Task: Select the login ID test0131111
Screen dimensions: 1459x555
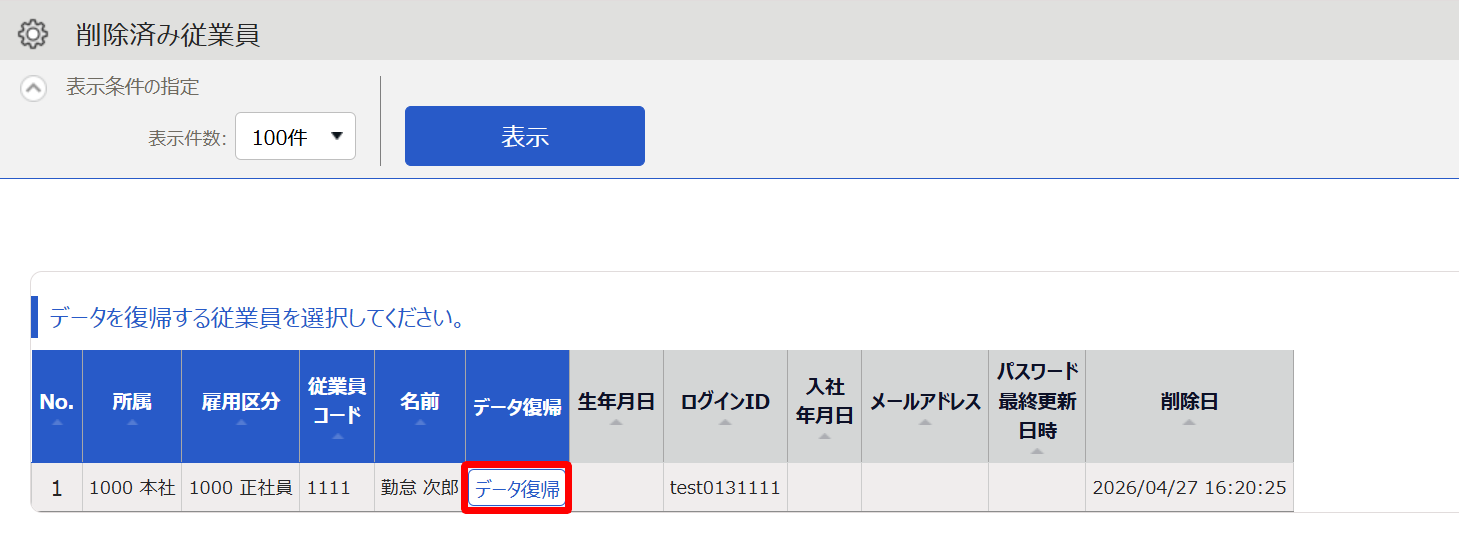Action: point(725,488)
